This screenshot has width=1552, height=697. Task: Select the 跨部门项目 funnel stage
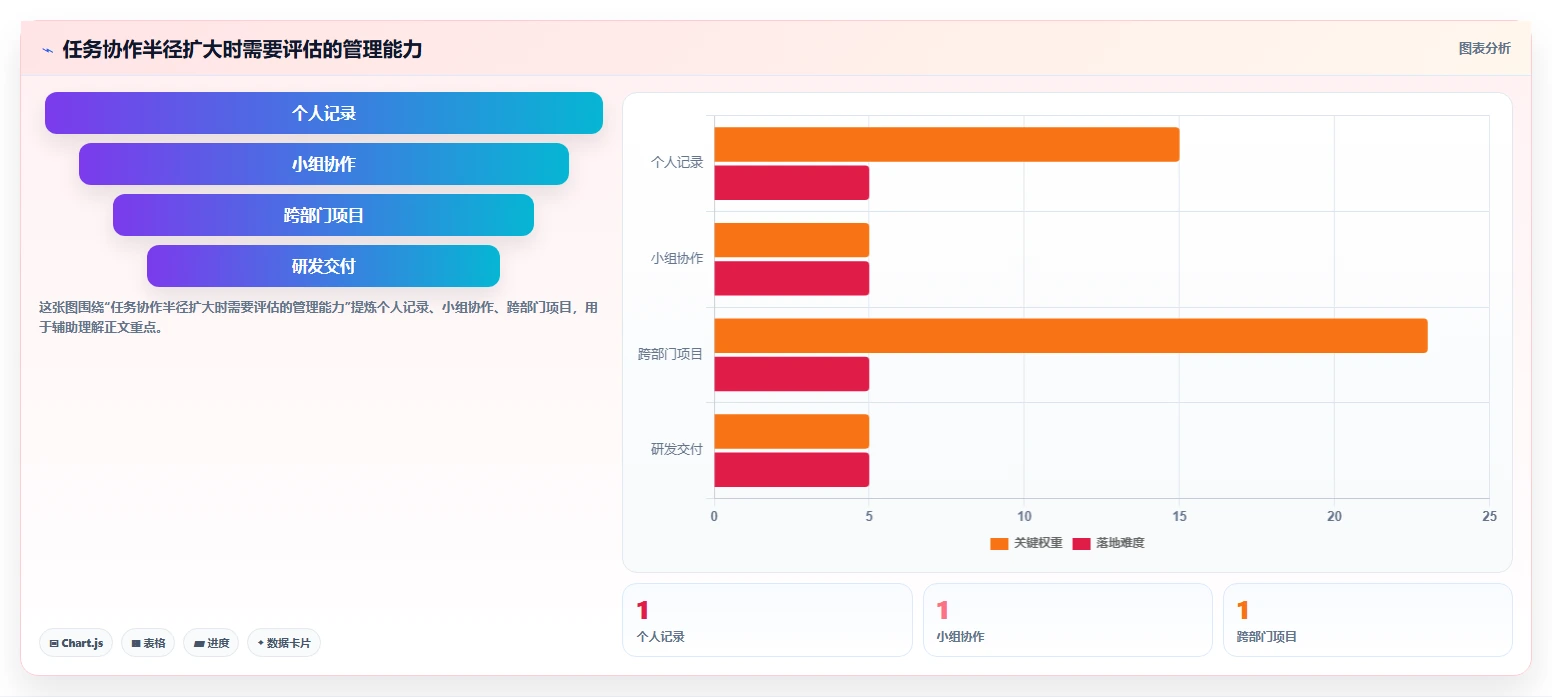coord(323,215)
